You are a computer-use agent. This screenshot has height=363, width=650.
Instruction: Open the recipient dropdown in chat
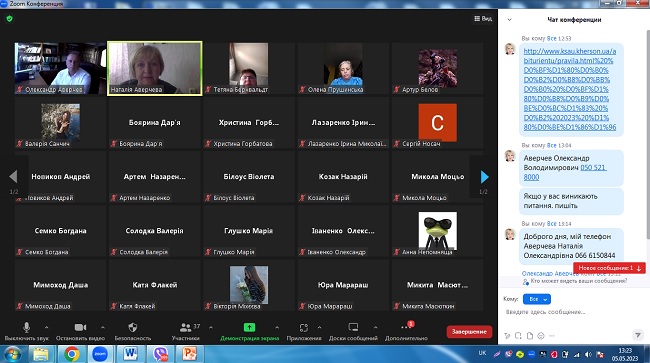(x=537, y=299)
